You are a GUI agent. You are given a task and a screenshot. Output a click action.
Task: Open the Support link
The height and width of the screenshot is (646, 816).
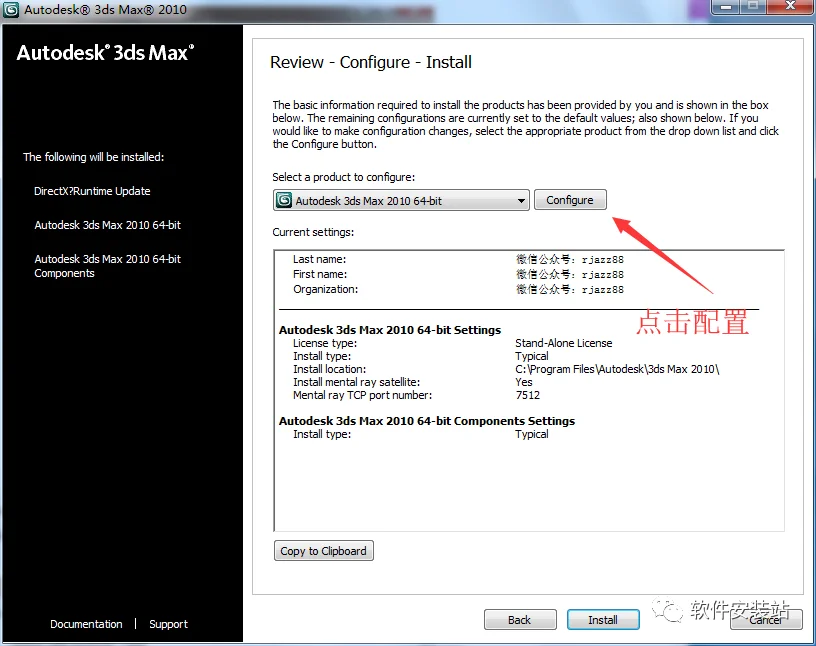pyautogui.click(x=169, y=624)
